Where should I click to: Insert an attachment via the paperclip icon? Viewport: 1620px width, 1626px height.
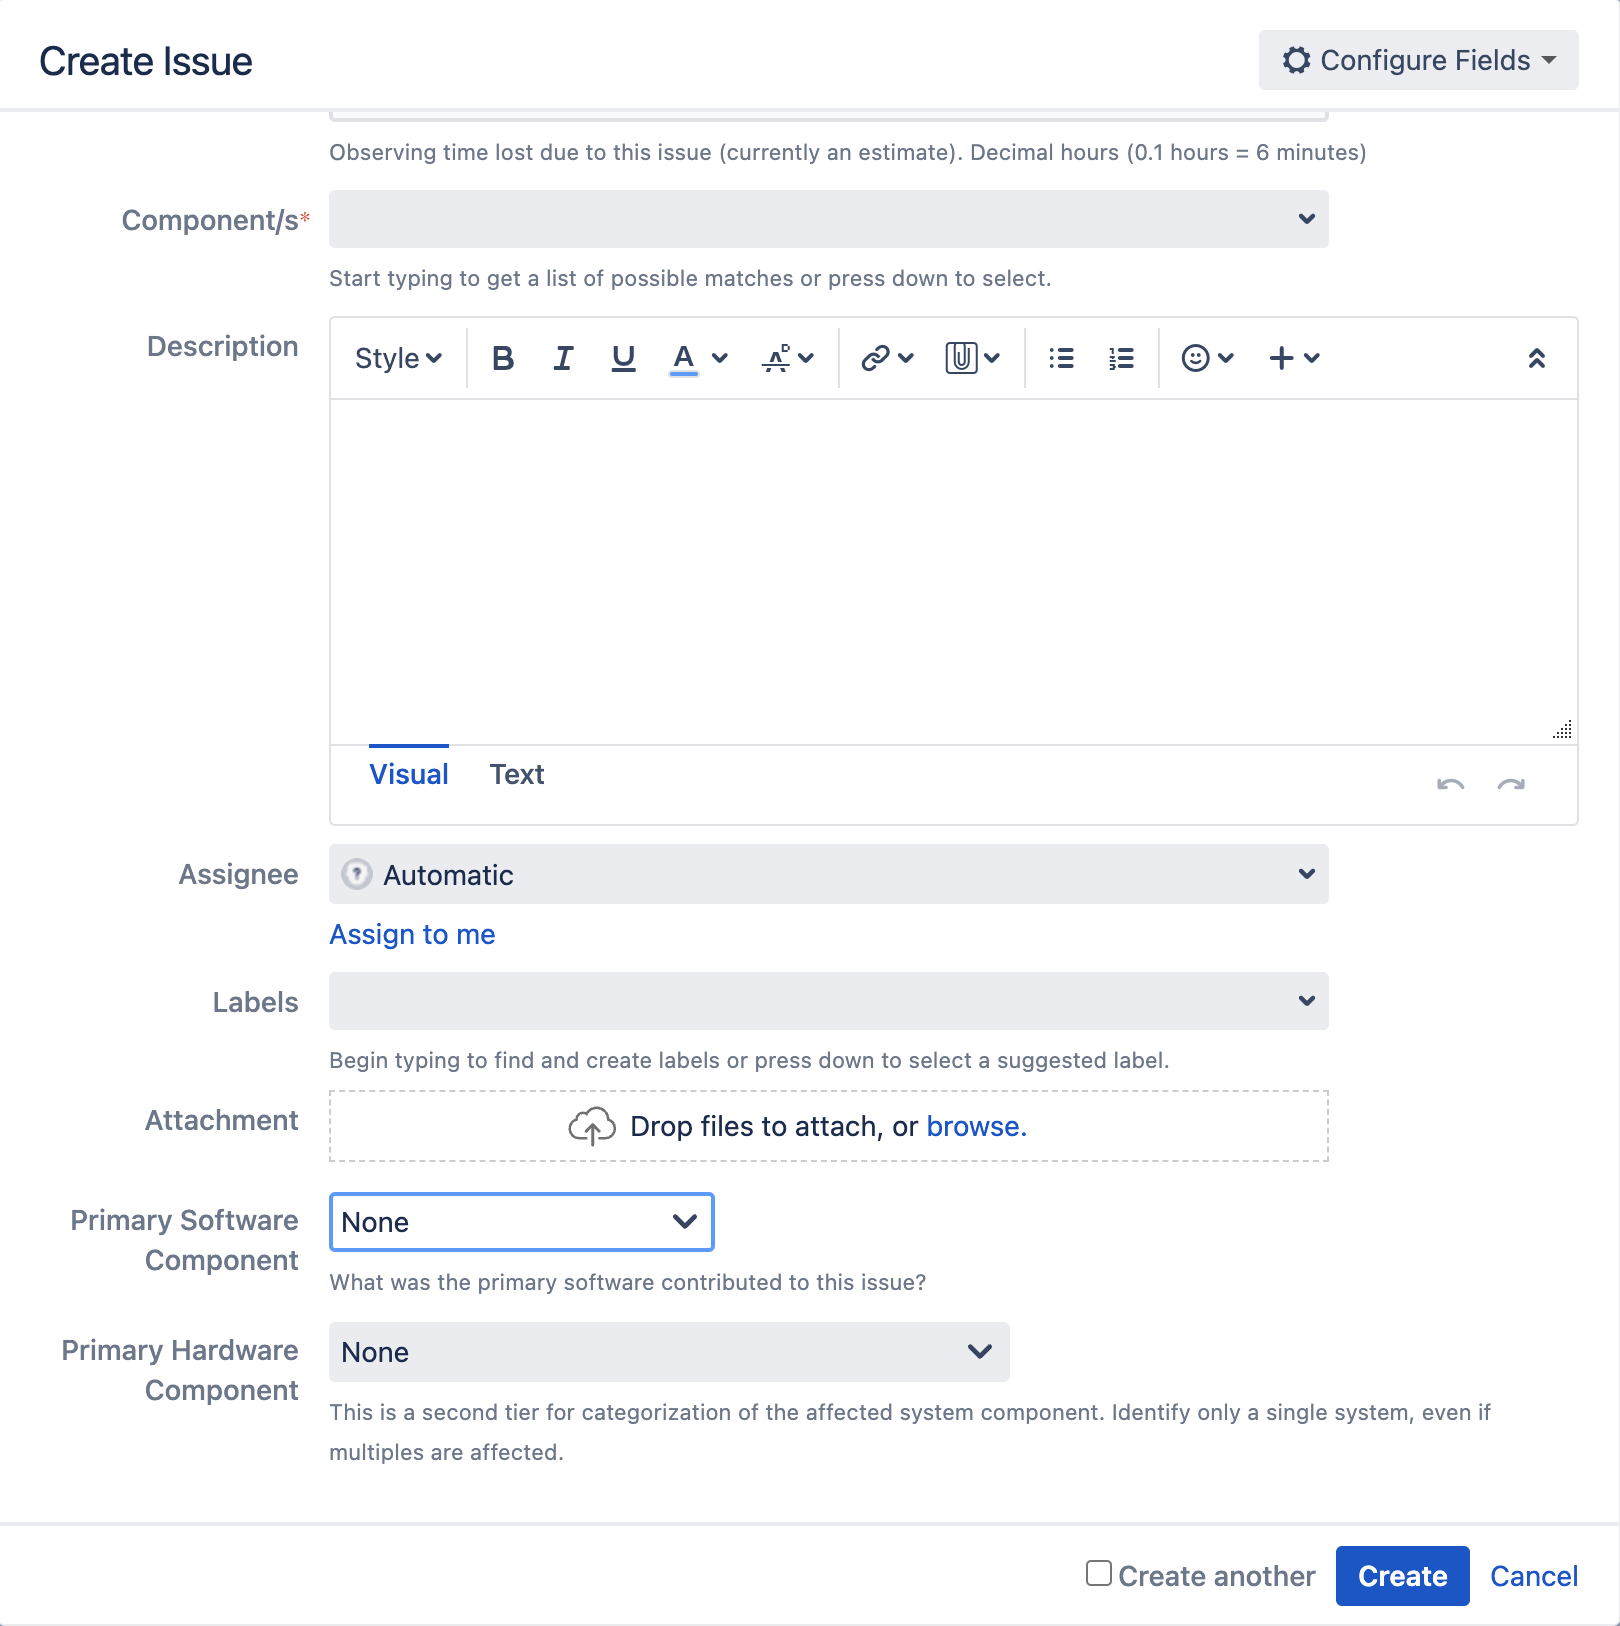click(x=959, y=358)
